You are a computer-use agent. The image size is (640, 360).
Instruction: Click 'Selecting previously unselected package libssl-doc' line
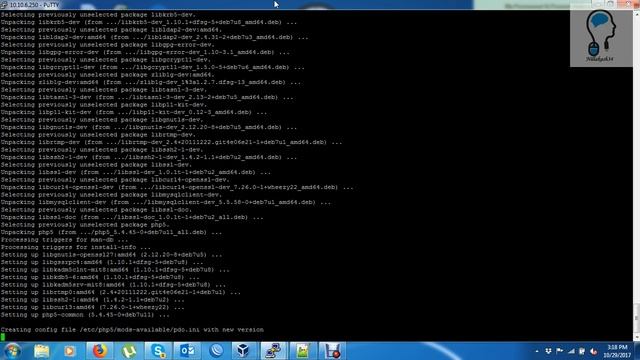pyautogui.click(x=96, y=210)
